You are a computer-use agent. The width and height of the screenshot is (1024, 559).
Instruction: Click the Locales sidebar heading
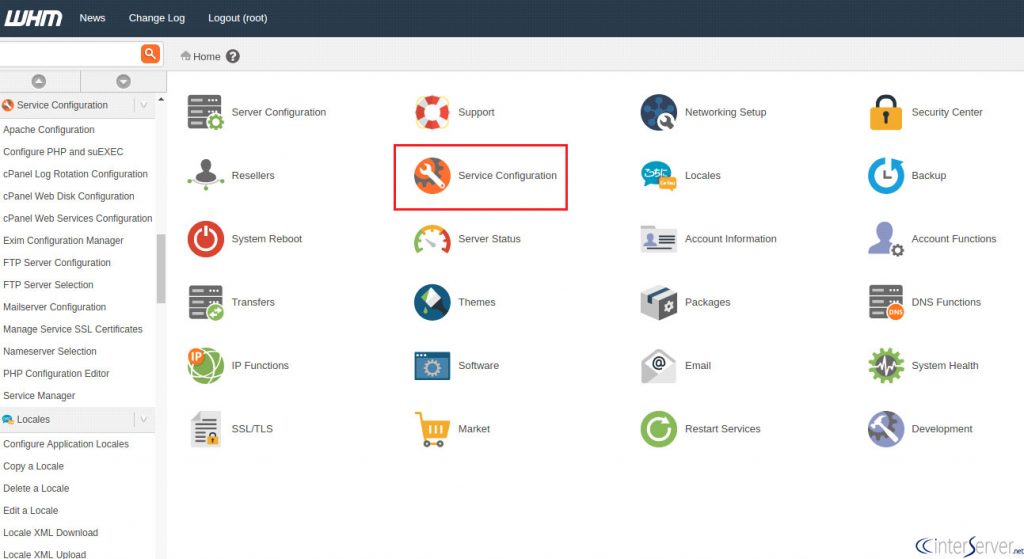pyautogui.click(x=33, y=419)
